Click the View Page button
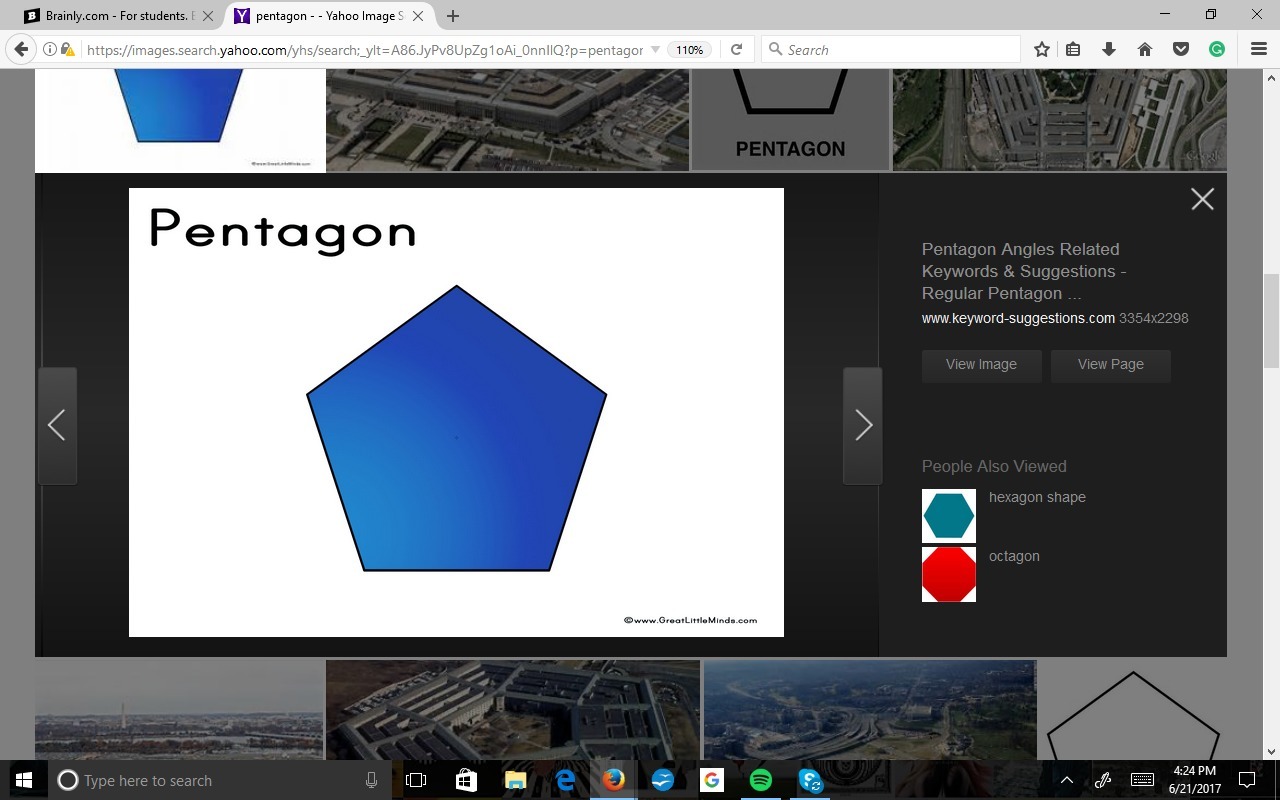The image size is (1280, 800). 1110,365
